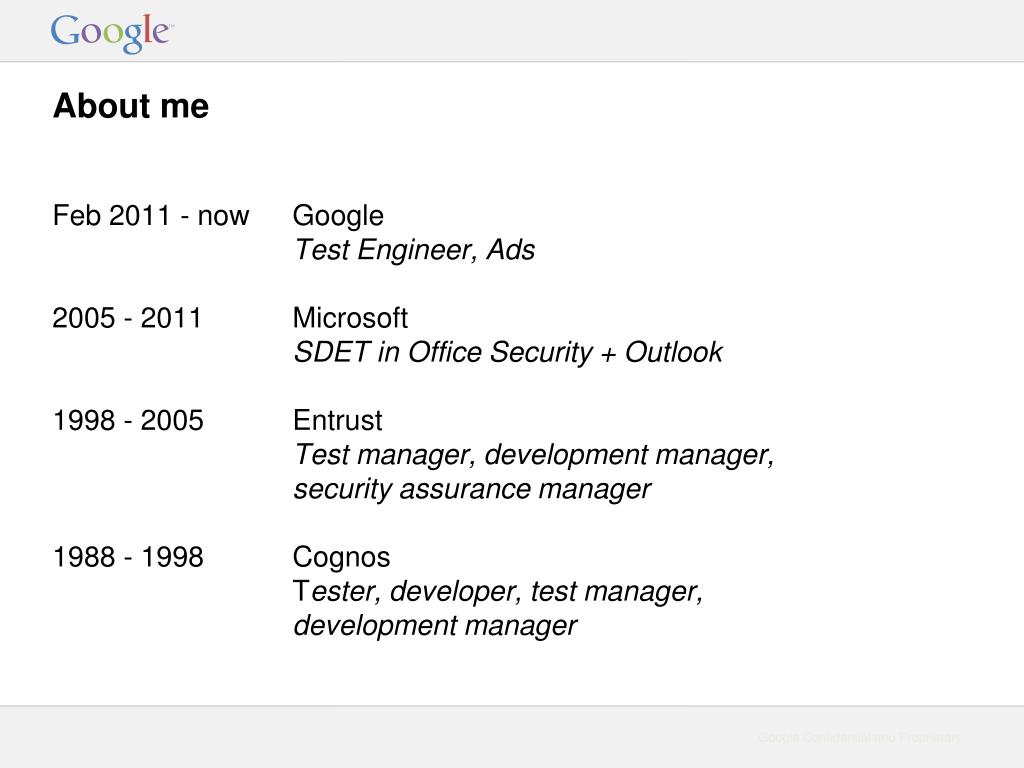Click the word "Outlook" in the Microsoft role
Viewport: 1024px width, 768px height.
674,353
